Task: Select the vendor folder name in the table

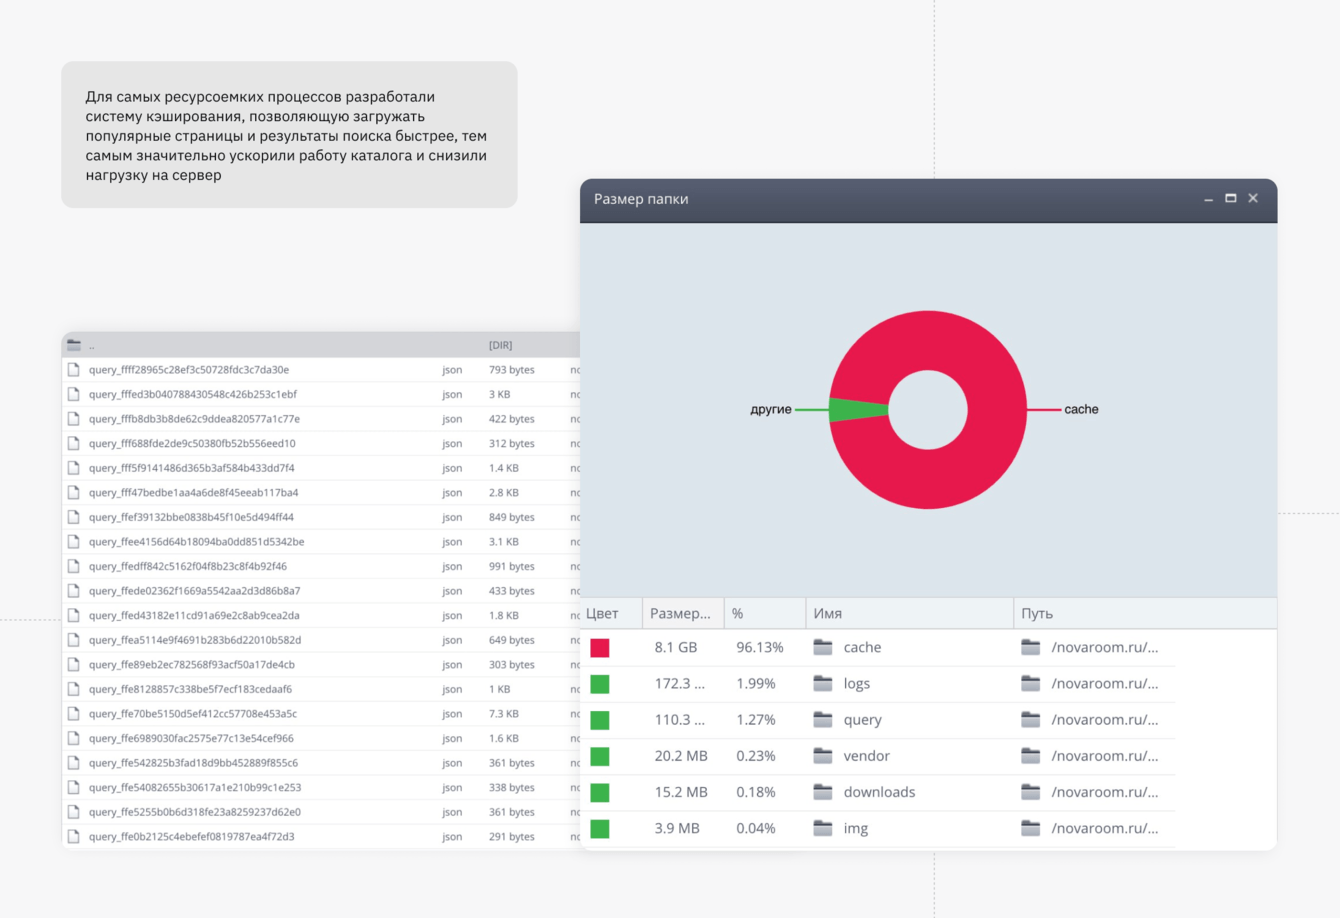Action: 866,755
